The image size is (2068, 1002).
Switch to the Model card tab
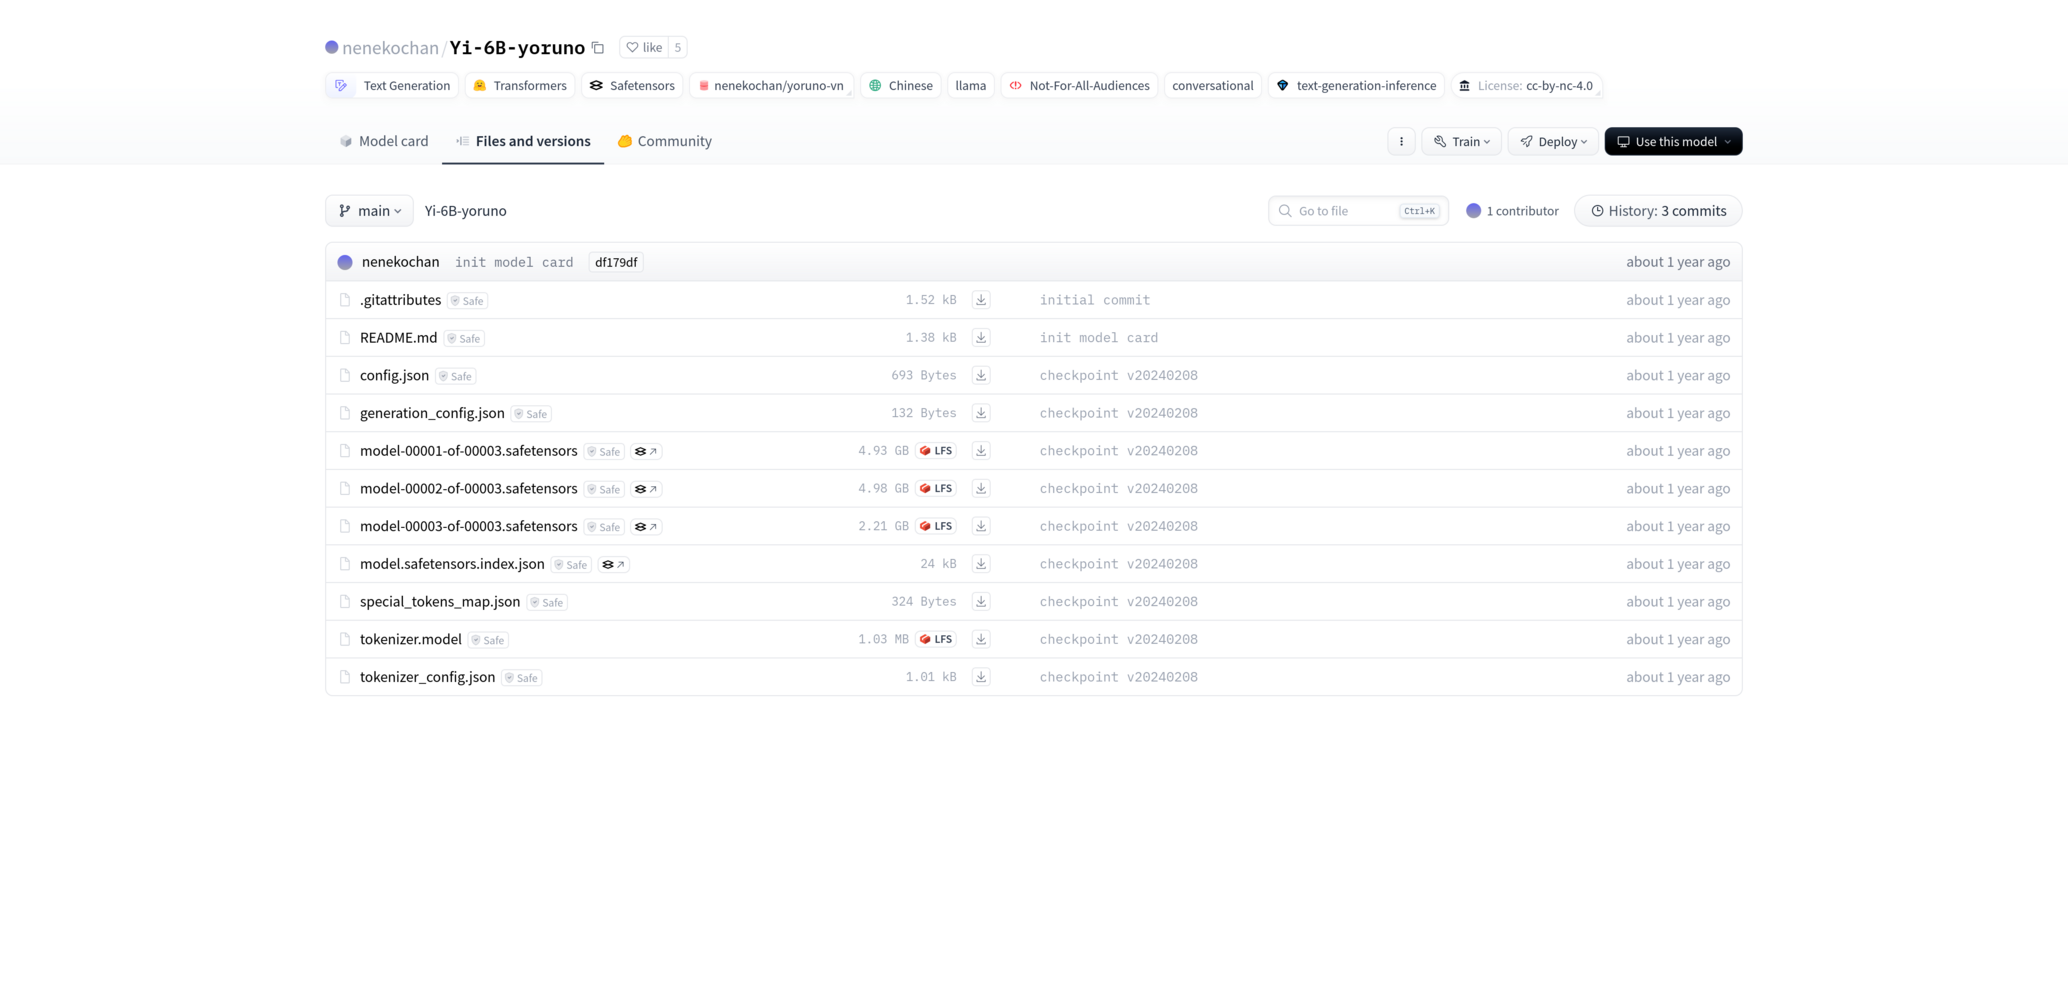click(384, 142)
